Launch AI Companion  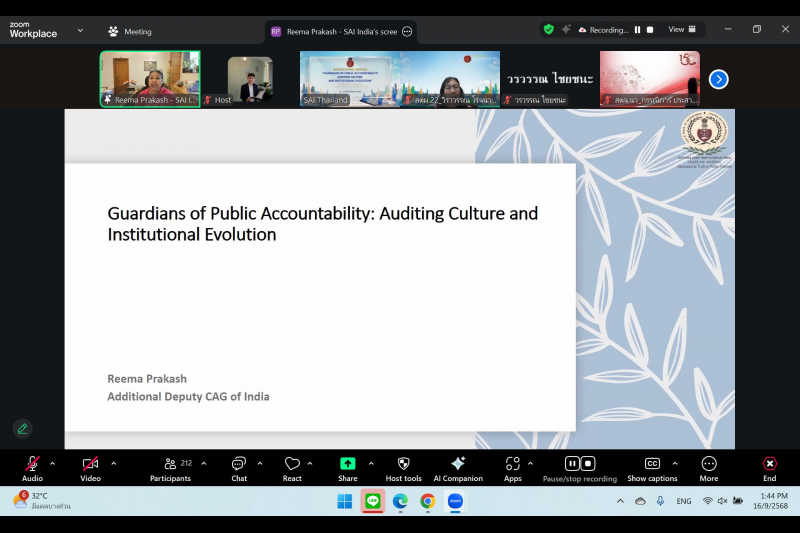tap(458, 464)
